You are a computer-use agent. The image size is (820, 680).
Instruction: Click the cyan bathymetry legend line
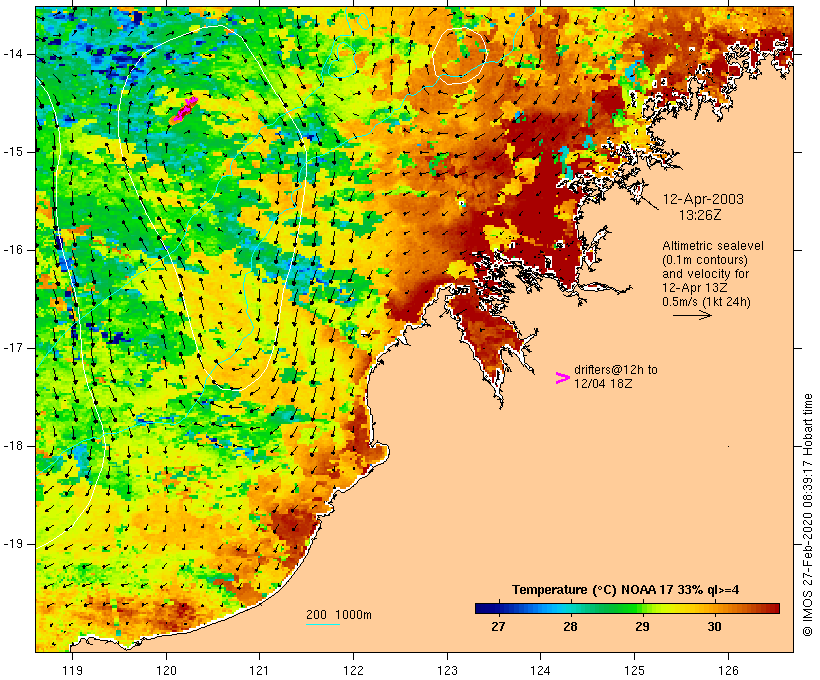point(323,624)
